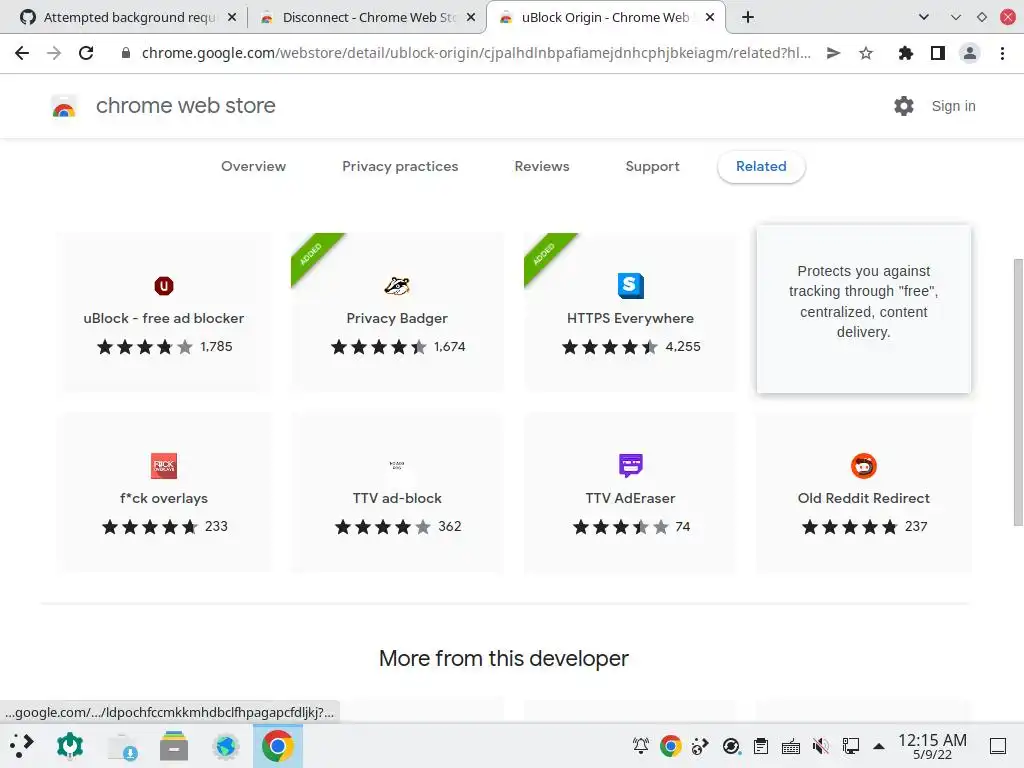The height and width of the screenshot is (768, 1024).
Task: Click the vertical page scrollbar
Action: pyautogui.click(x=1017, y=392)
